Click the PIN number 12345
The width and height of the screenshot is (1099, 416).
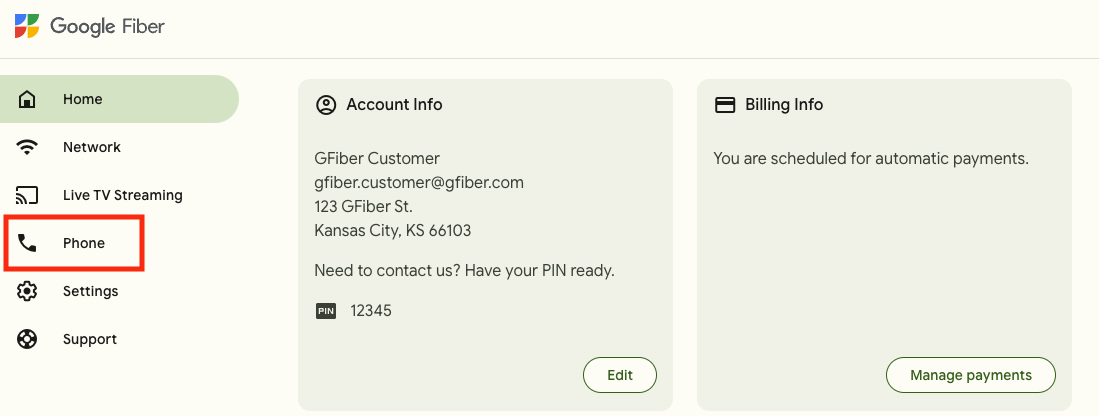coord(371,311)
